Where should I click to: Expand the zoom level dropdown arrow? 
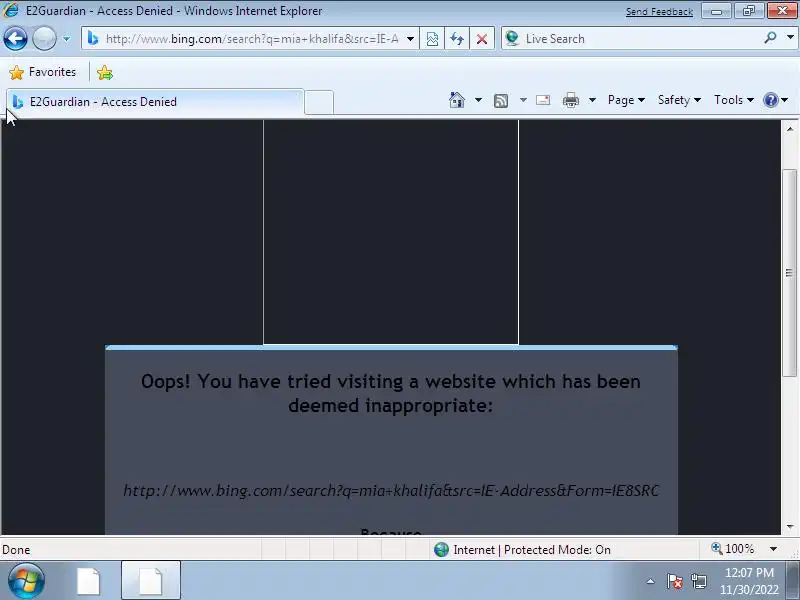pos(773,549)
